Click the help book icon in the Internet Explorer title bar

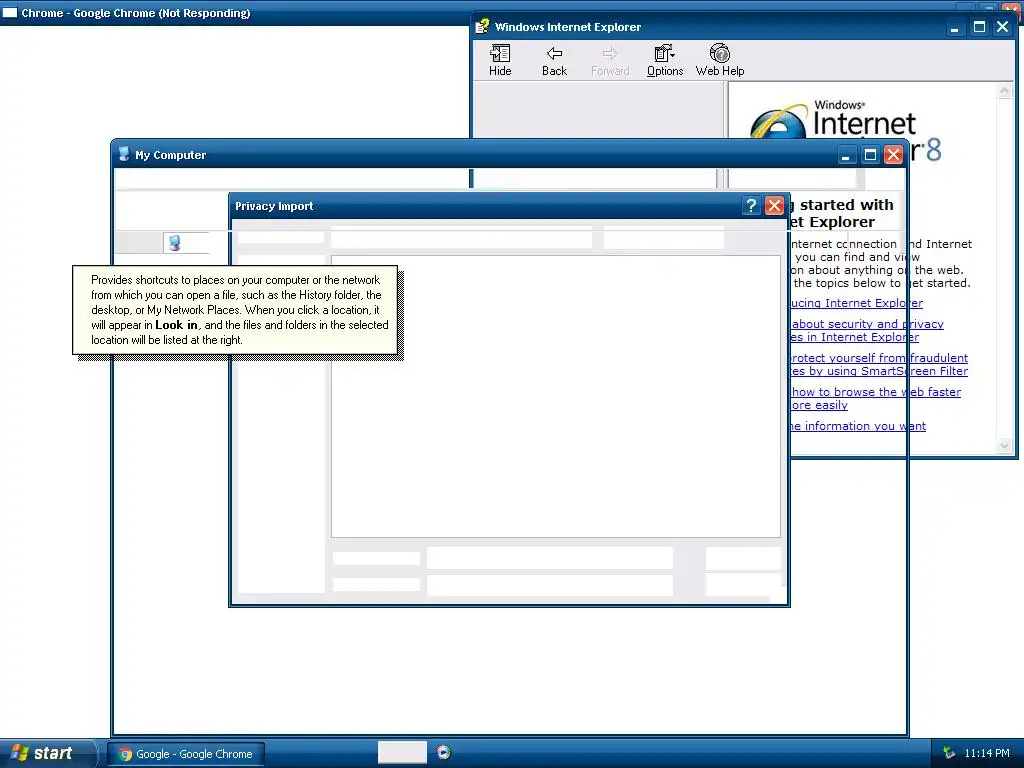point(482,26)
